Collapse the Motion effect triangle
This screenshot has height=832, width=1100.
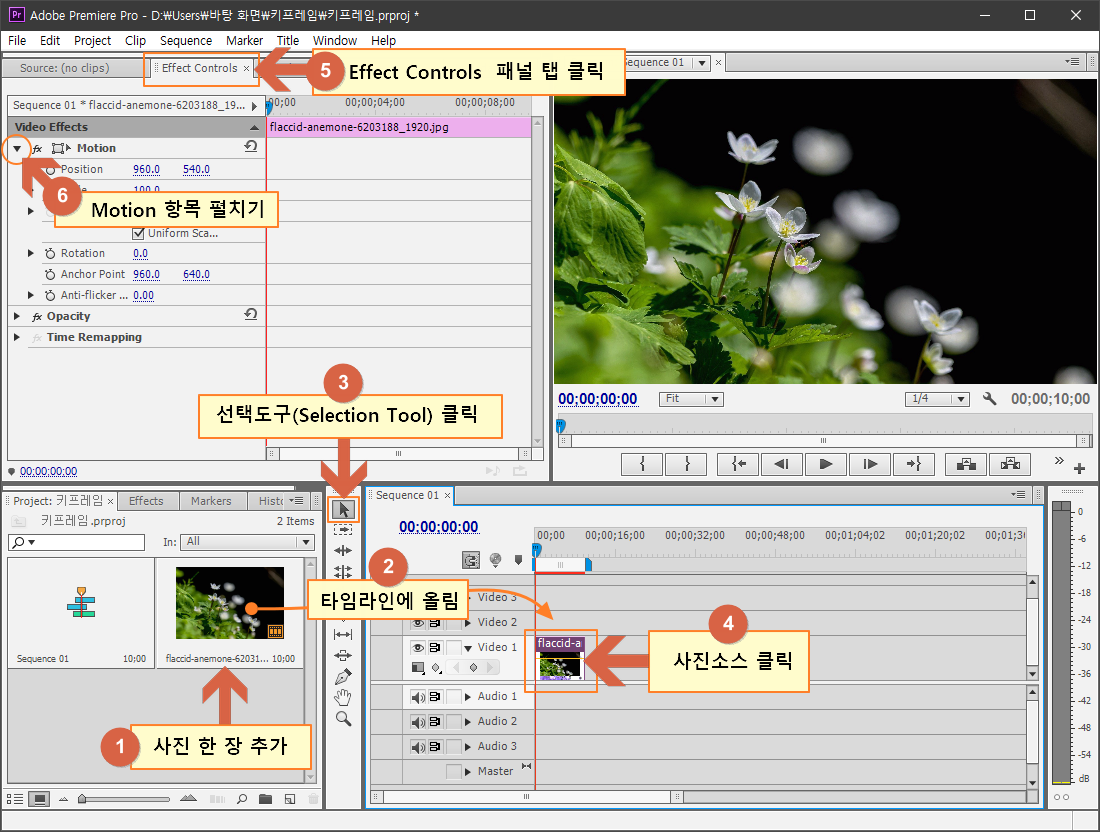[17, 149]
